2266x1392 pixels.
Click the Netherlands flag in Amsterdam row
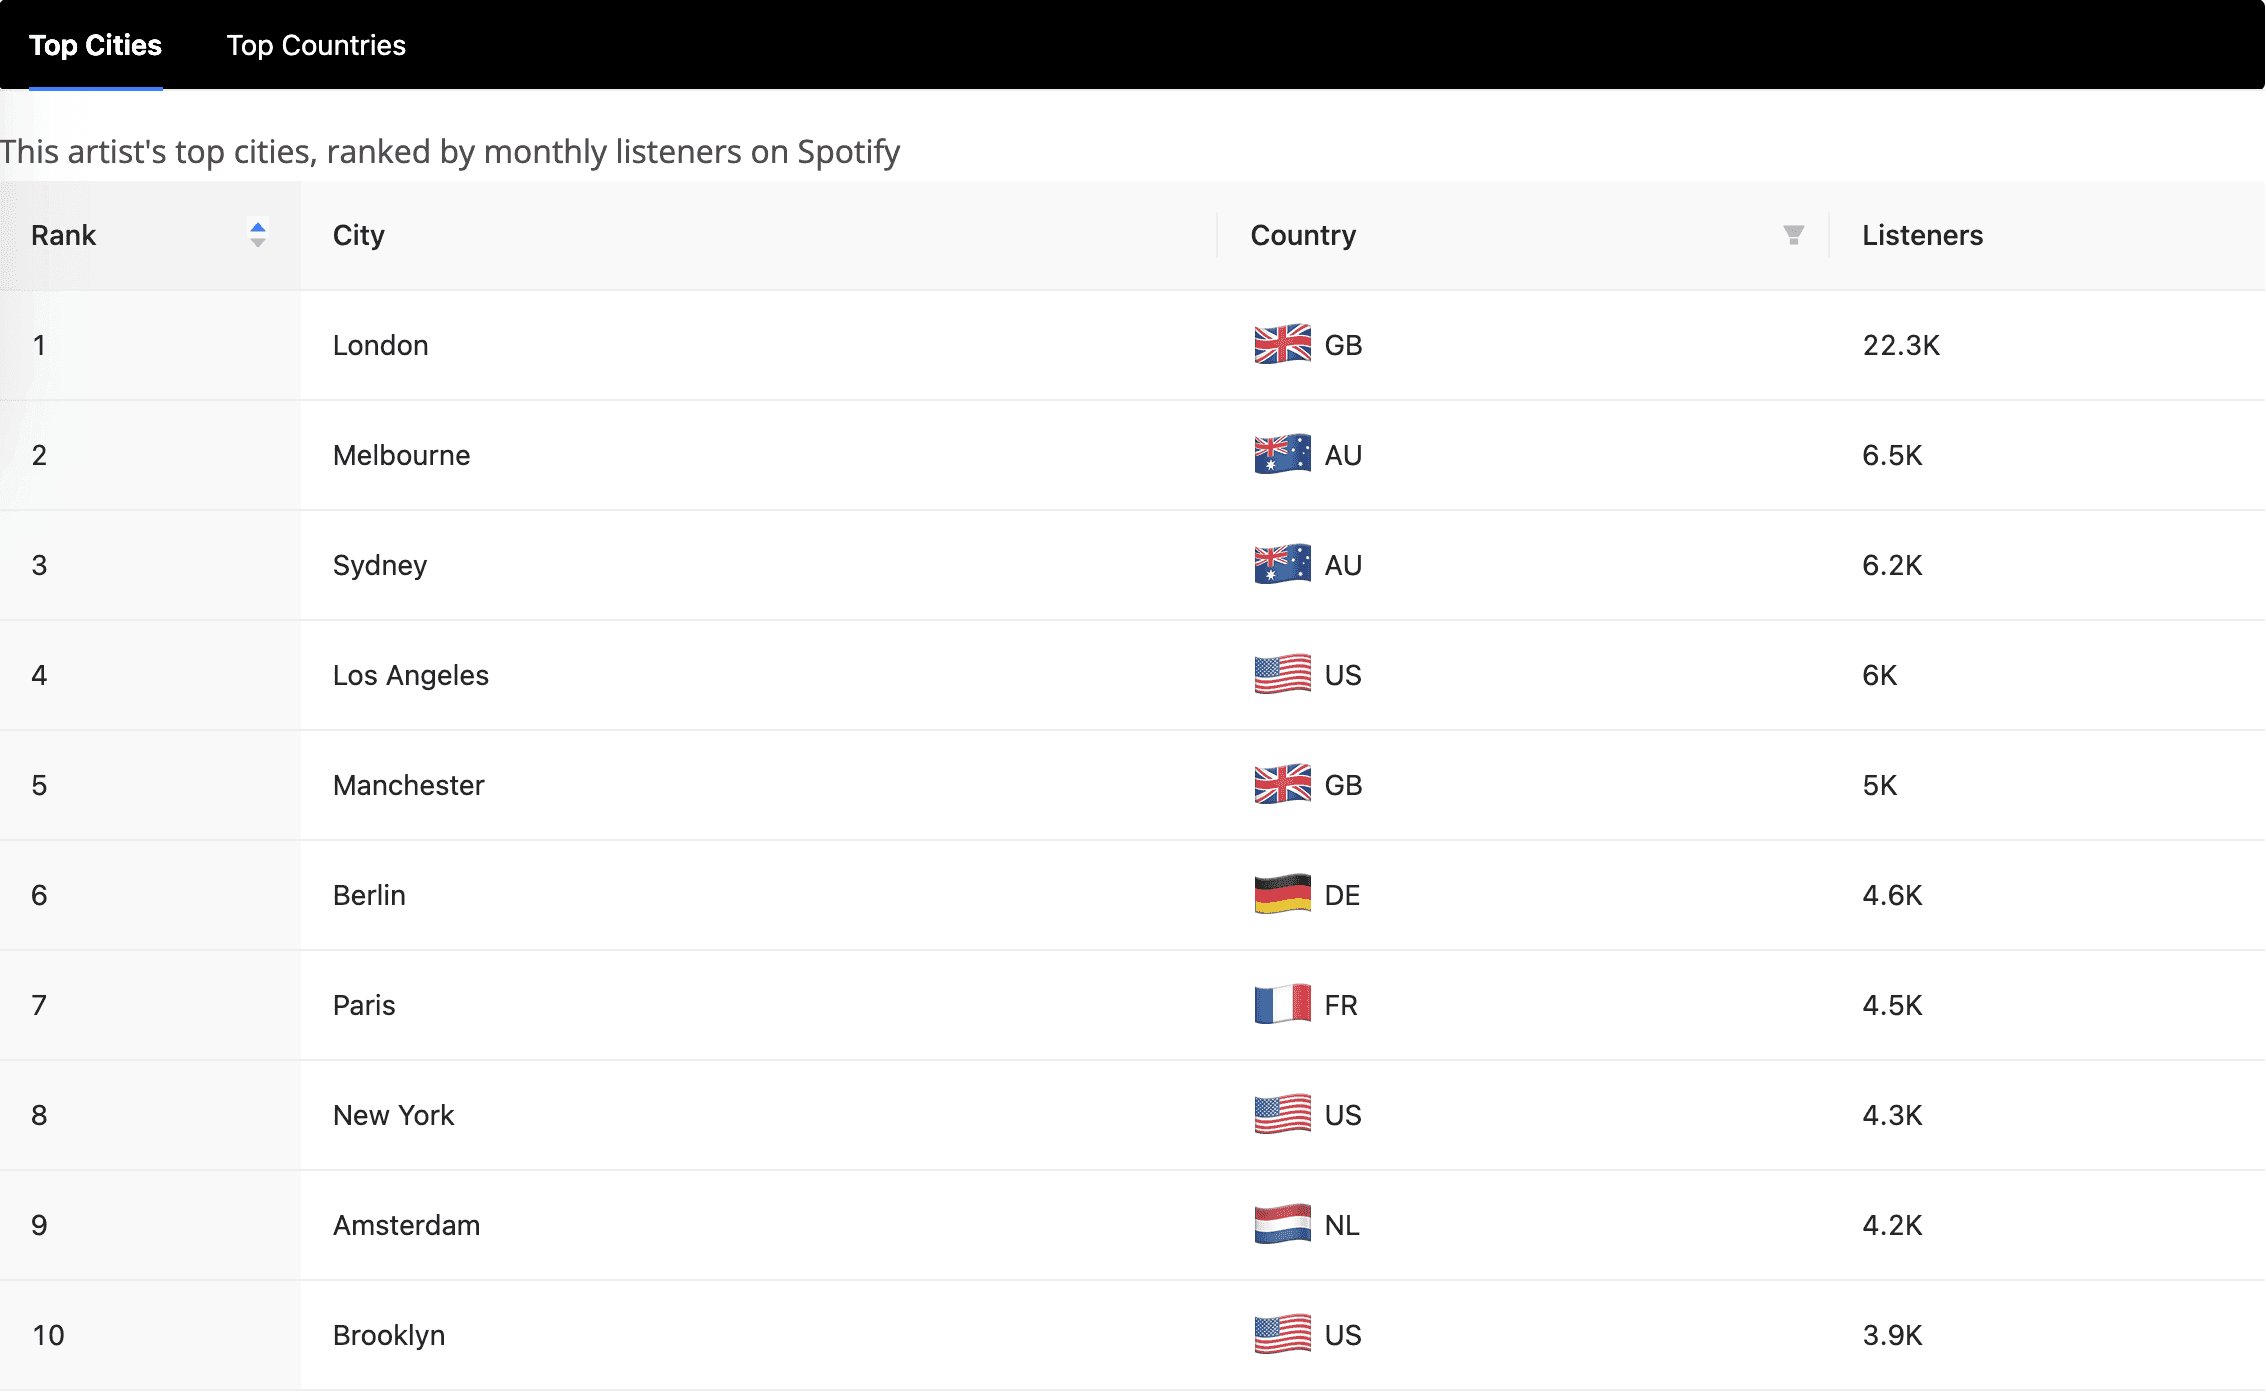click(x=1282, y=1225)
